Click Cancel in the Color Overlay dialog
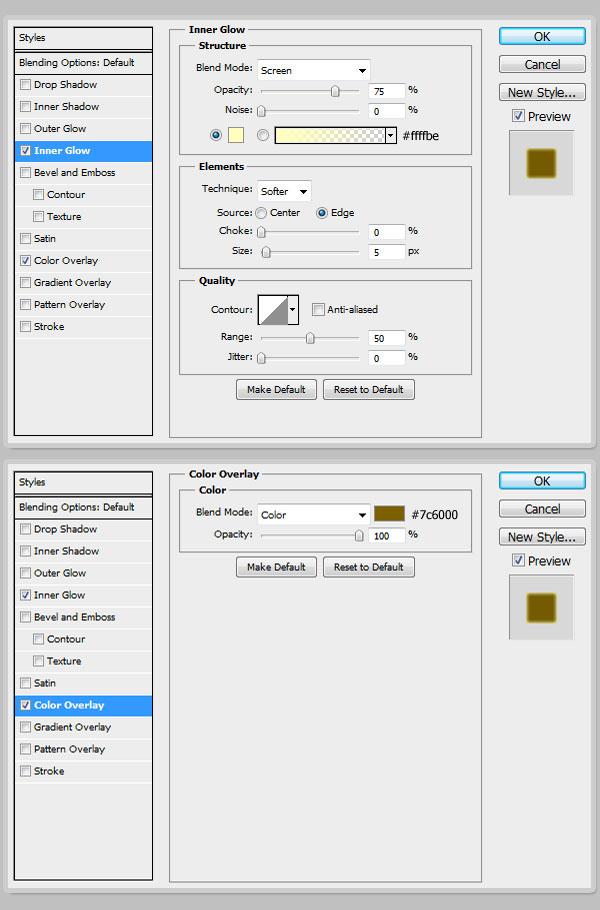This screenshot has width=600, height=910. [x=542, y=509]
